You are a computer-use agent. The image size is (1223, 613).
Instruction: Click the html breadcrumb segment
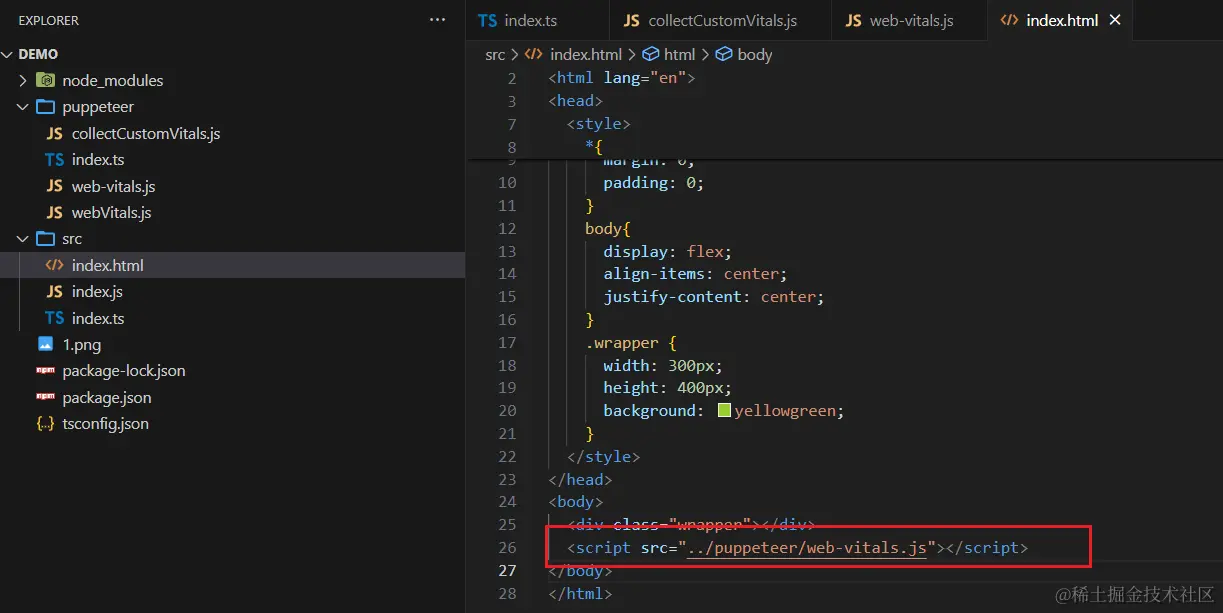click(679, 55)
